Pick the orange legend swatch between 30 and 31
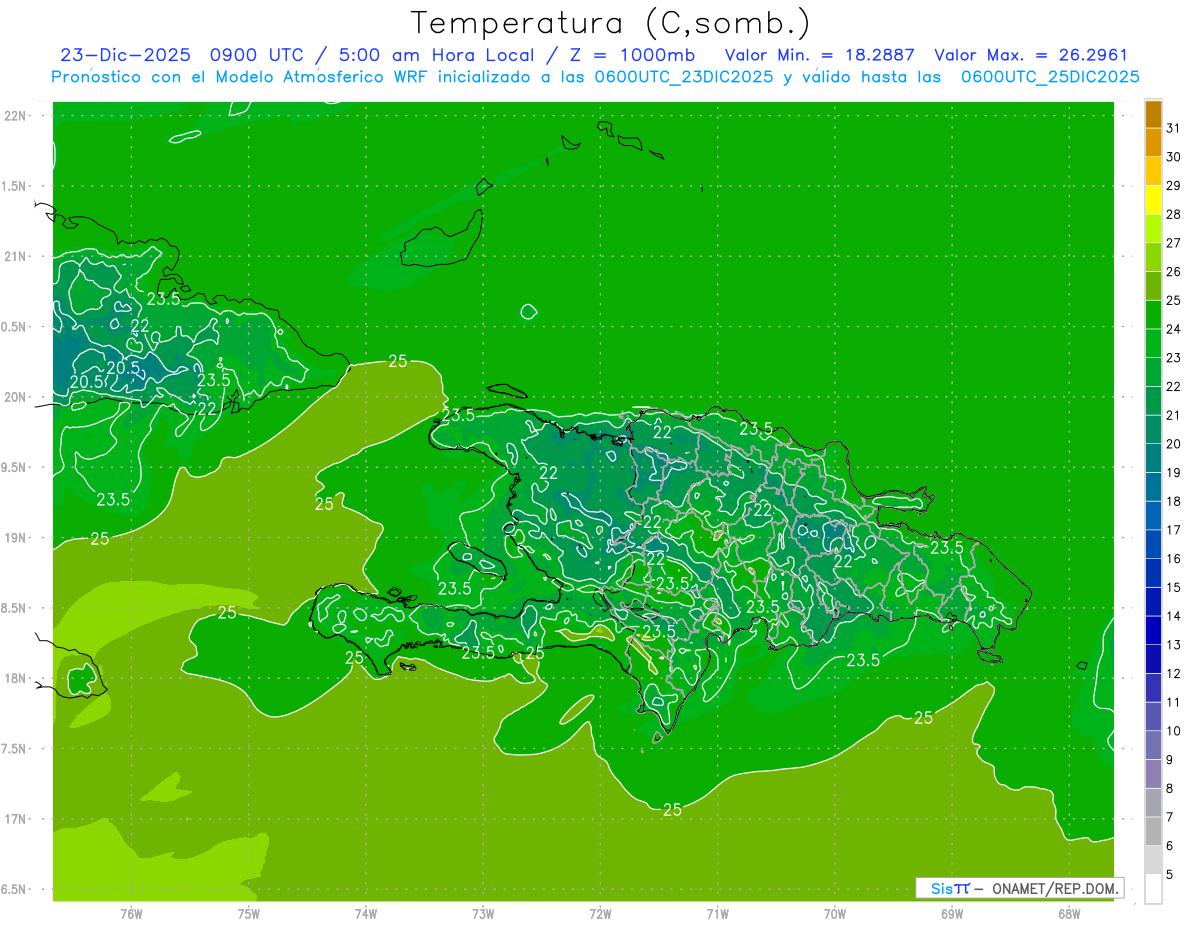The image size is (1200, 927). point(1153,142)
